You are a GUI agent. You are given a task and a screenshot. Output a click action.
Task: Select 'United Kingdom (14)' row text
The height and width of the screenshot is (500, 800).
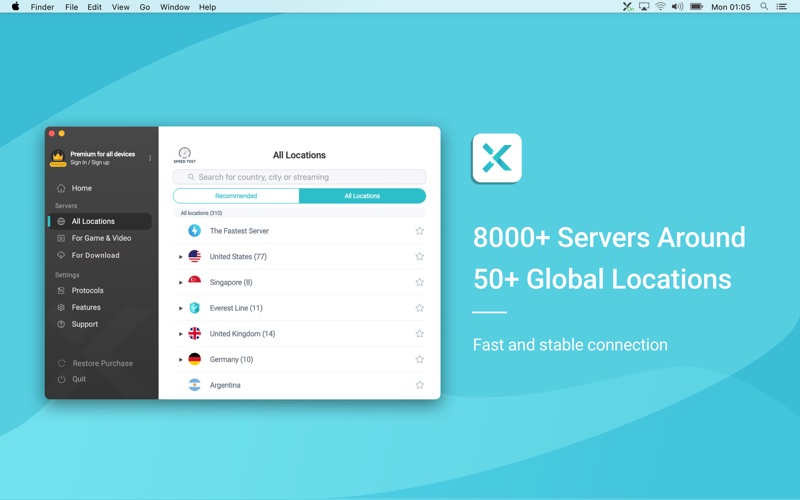click(242, 334)
